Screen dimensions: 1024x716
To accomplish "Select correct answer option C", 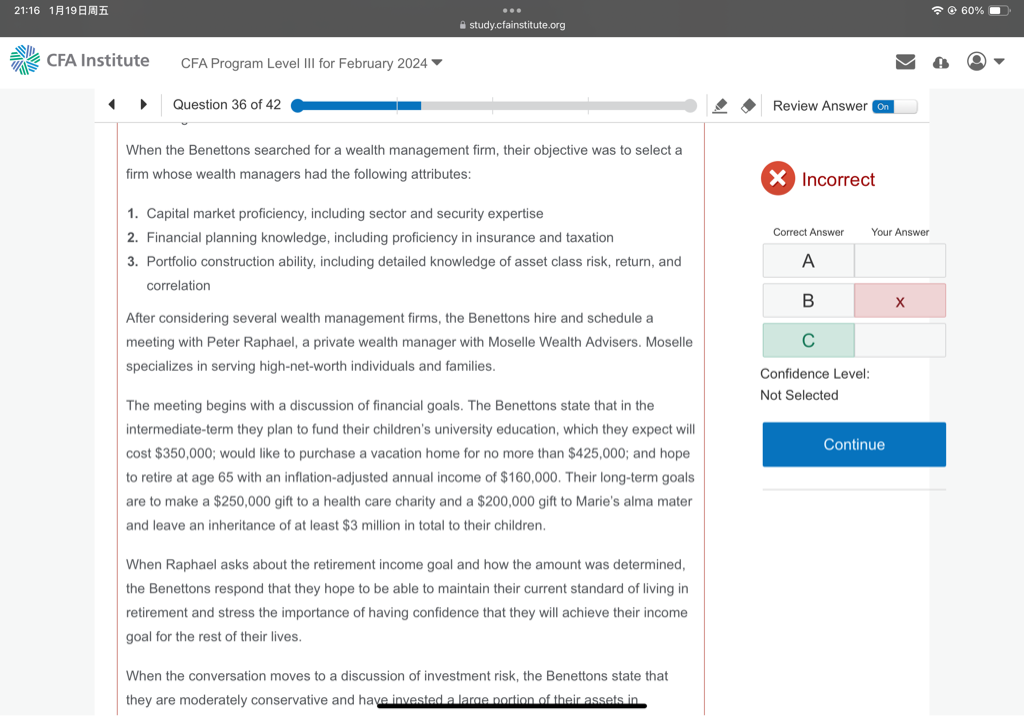I will click(808, 341).
